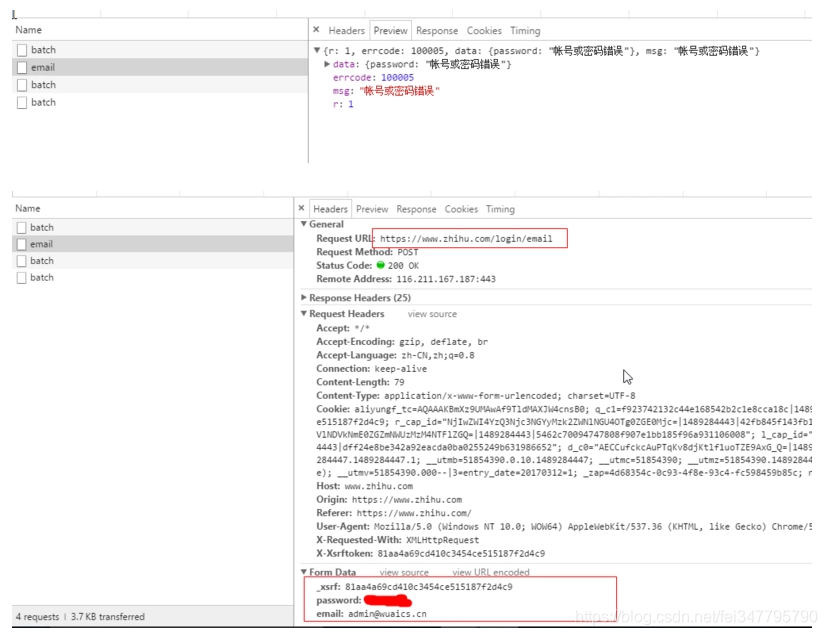Click the green status code indicator dot
827x635 pixels.
(380, 265)
